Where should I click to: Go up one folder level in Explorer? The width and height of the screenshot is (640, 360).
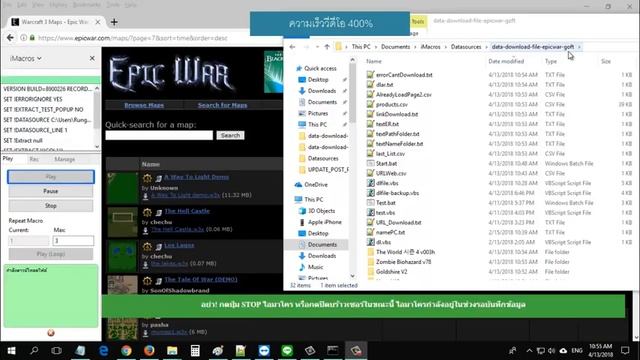(327, 47)
